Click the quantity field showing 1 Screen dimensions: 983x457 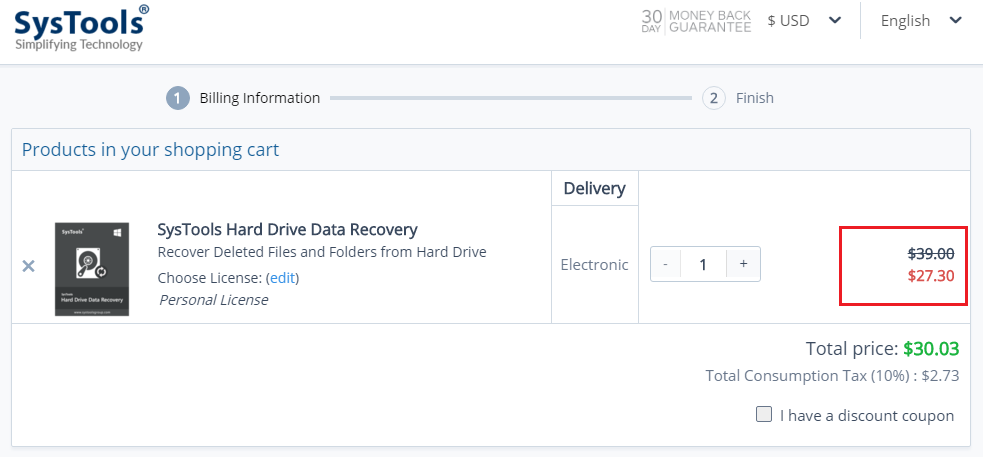pyautogui.click(x=703, y=264)
